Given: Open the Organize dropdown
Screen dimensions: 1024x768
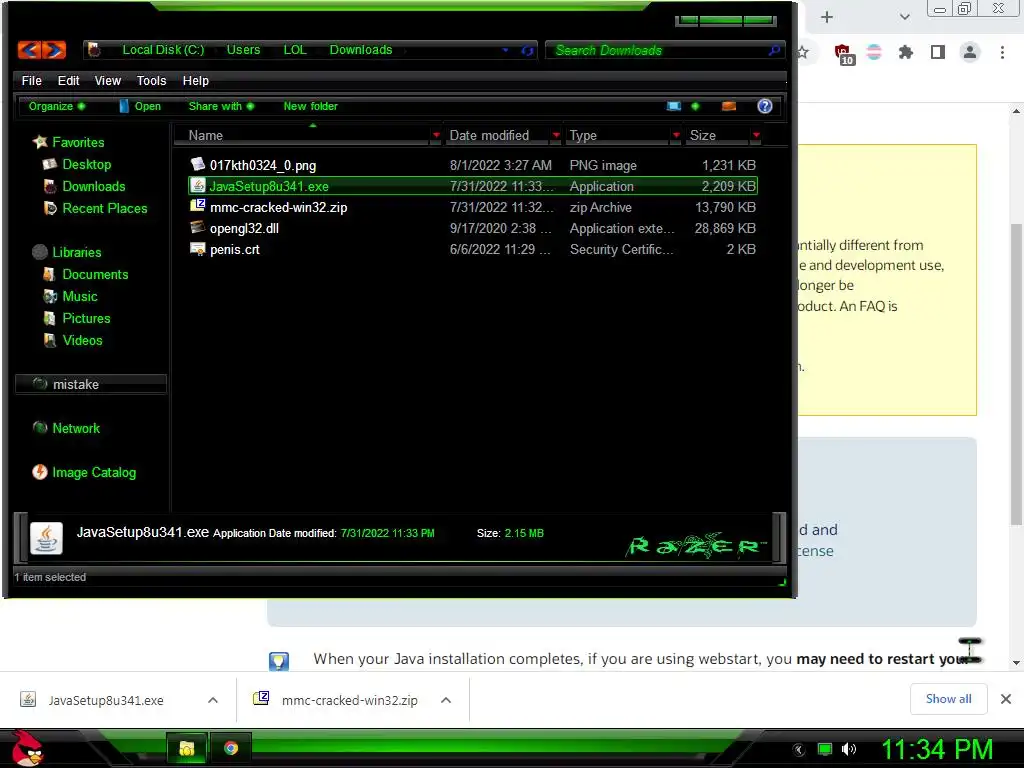Looking at the screenshot, I should tap(57, 106).
